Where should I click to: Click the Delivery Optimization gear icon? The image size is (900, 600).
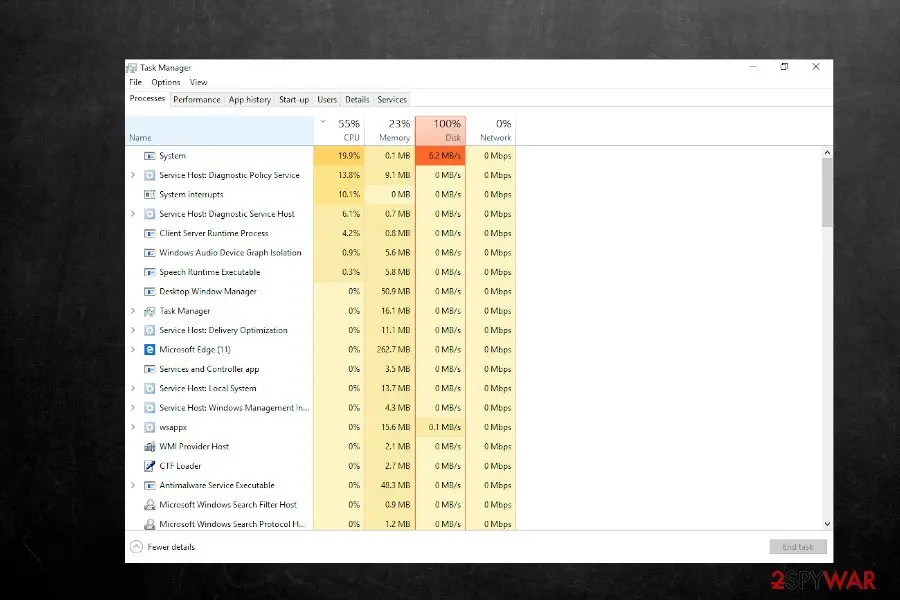149,330
